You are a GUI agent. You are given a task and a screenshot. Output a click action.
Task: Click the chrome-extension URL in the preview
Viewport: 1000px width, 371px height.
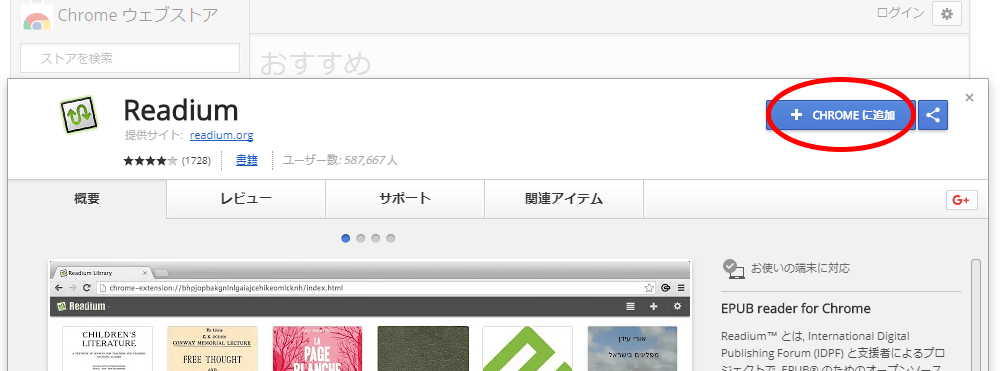pyautogui.click(x=226, y=288)
